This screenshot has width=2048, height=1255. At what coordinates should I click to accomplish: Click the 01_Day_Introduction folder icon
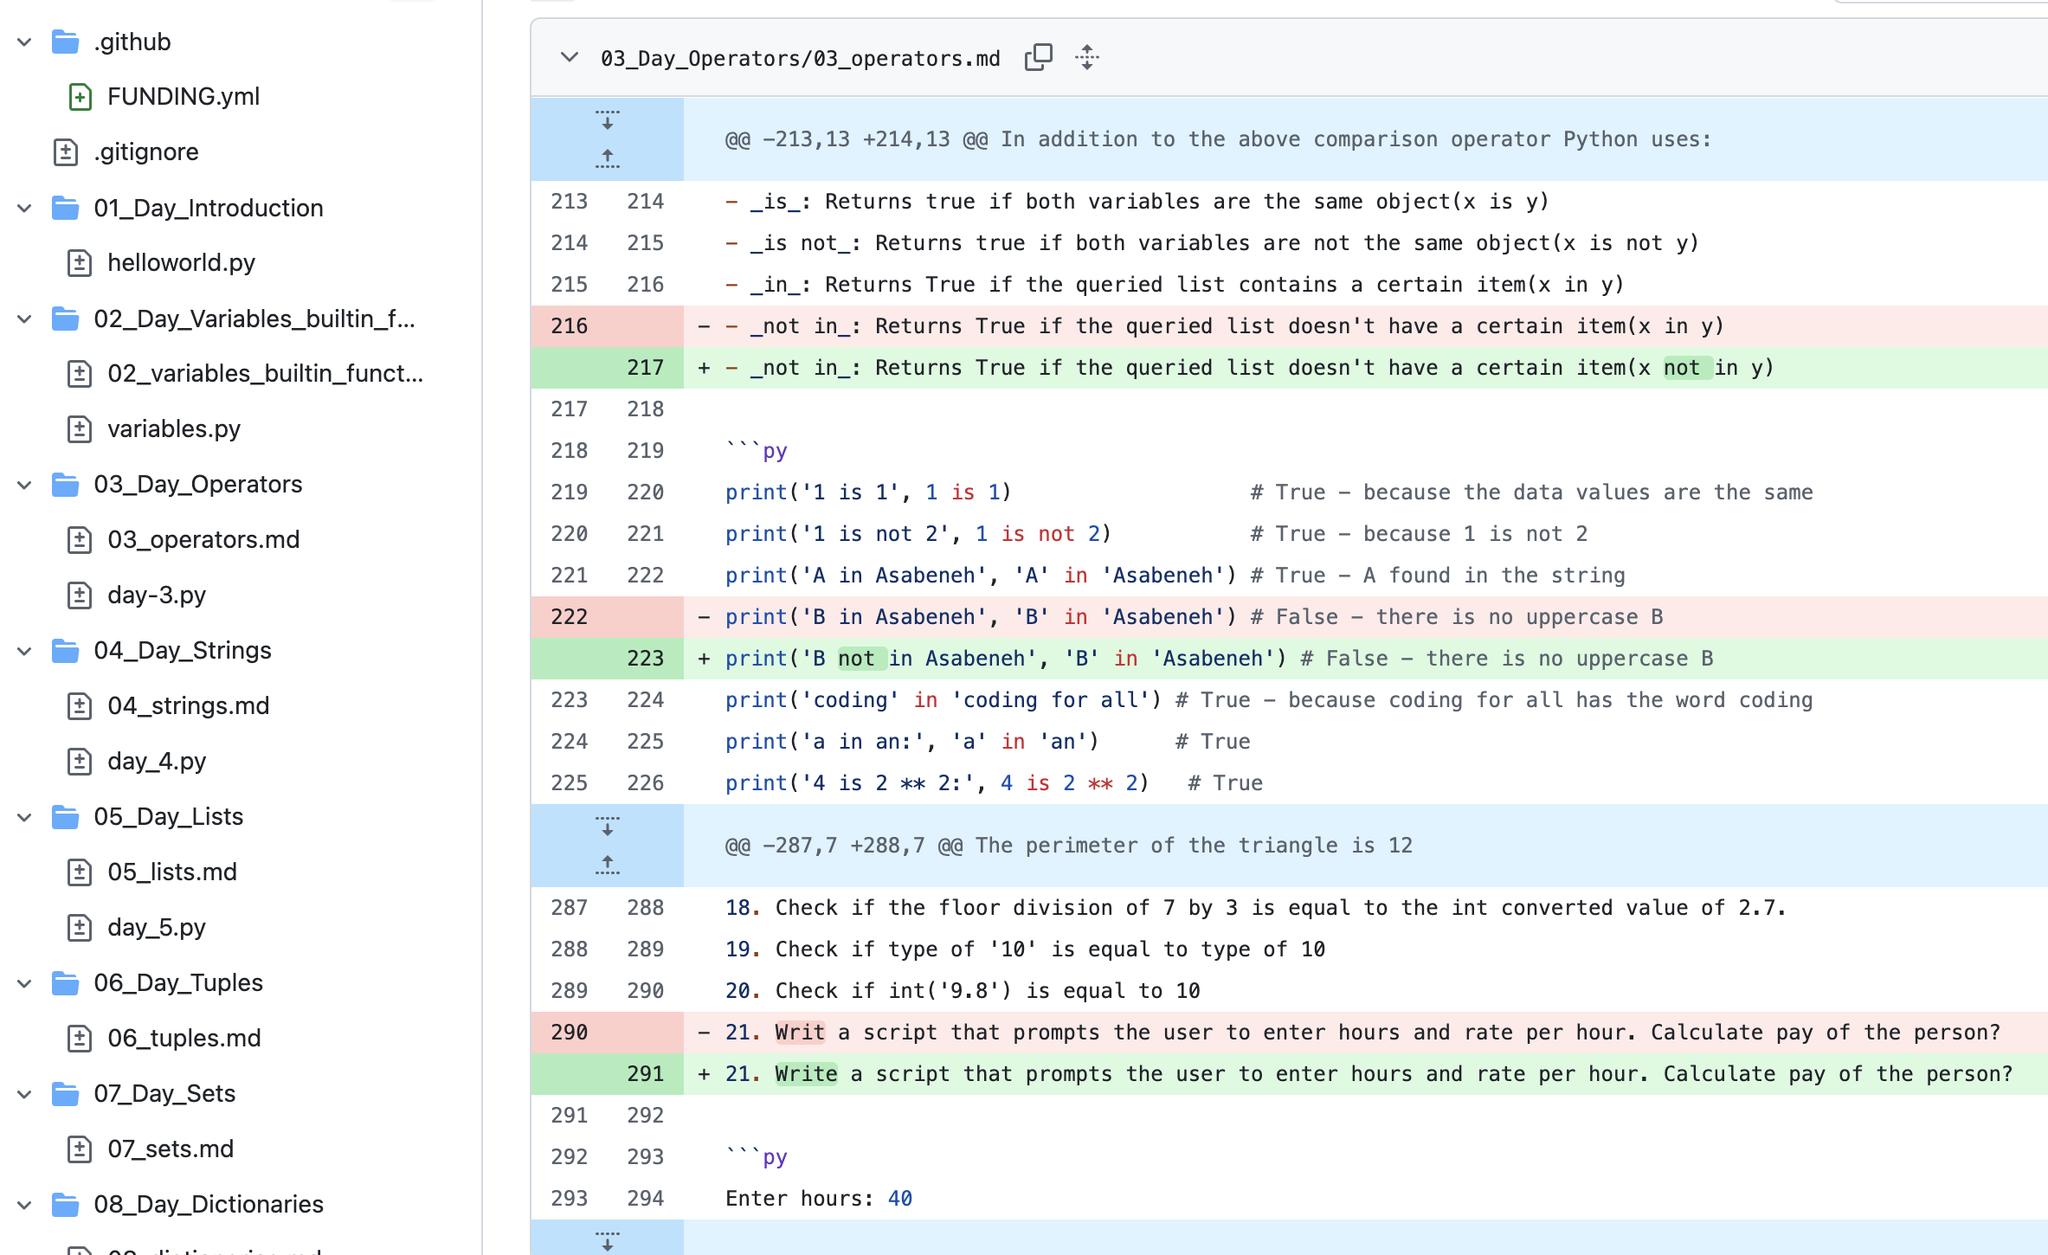[66, 208]
